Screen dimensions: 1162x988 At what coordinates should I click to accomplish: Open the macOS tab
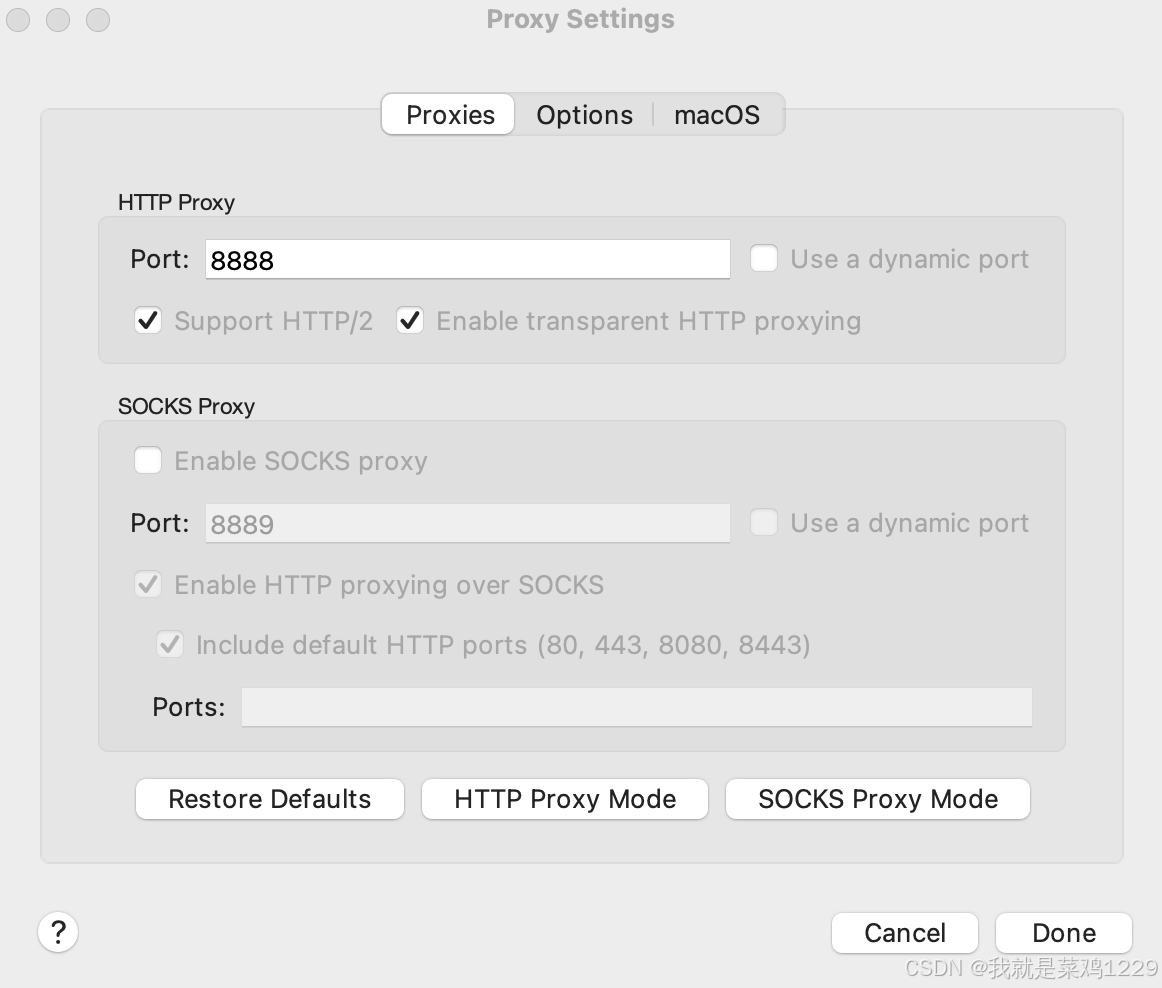point(717,115)
